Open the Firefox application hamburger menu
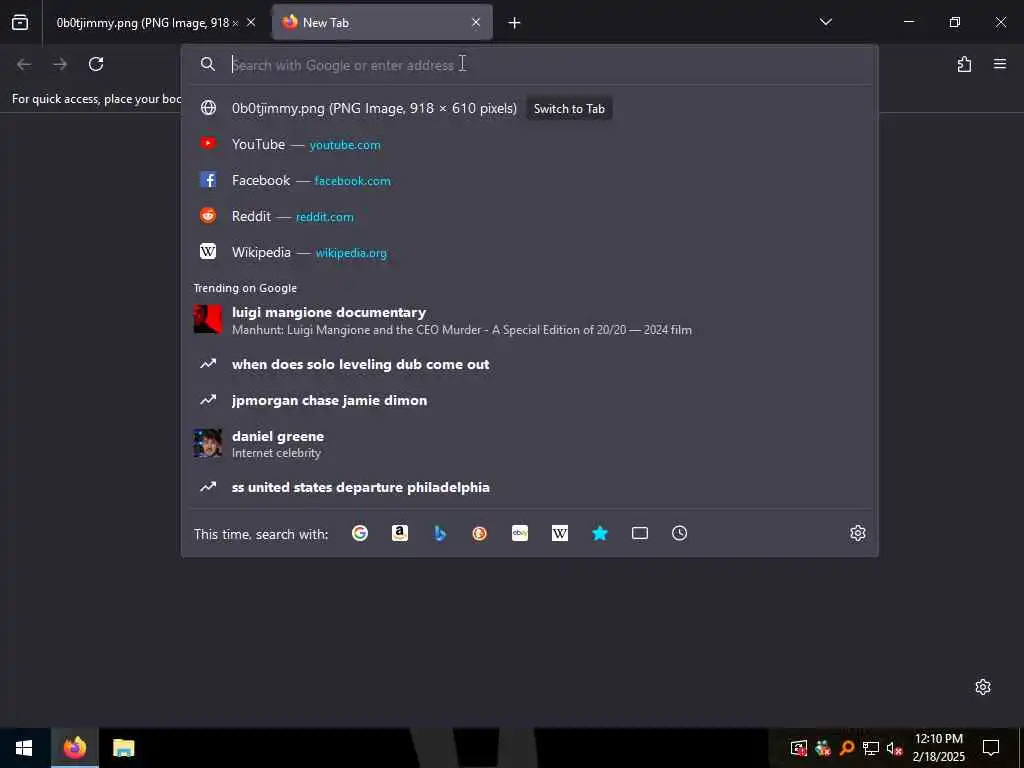Screen dimensions: 1024x768 [1000, 64]
